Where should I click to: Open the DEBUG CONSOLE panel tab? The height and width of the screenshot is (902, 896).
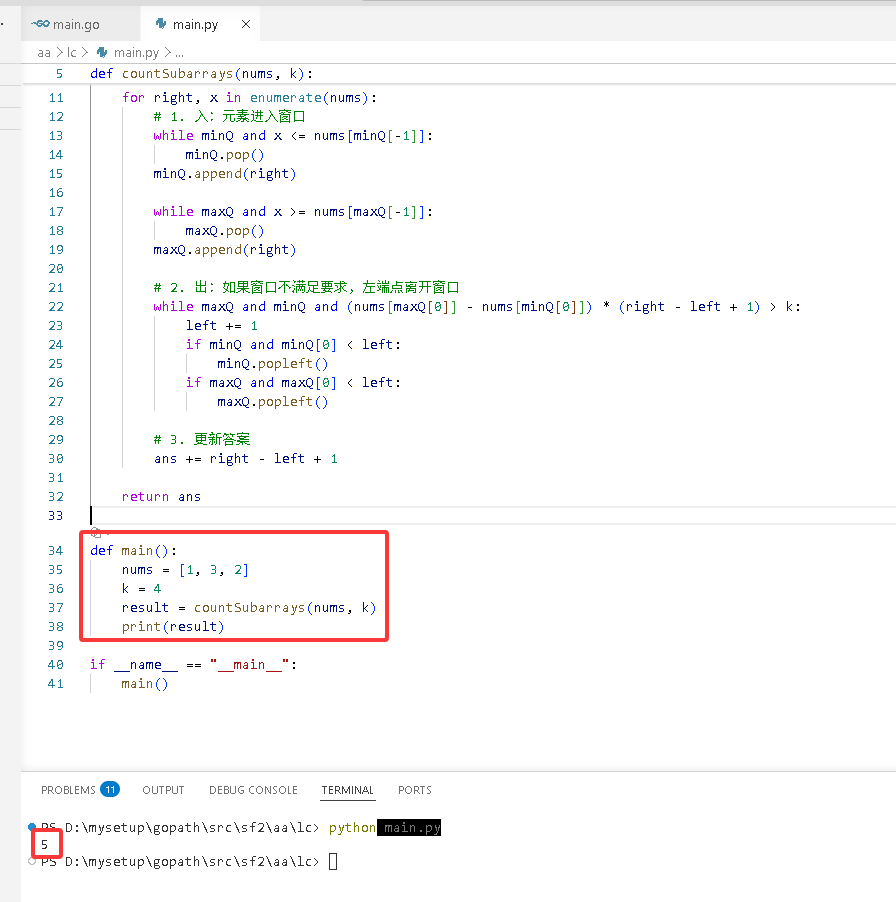click(x=253, y=790)
